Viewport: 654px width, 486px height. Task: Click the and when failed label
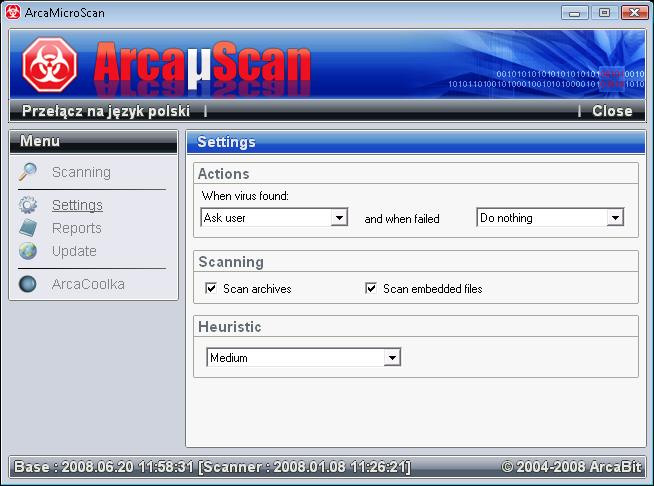(402, 219)
